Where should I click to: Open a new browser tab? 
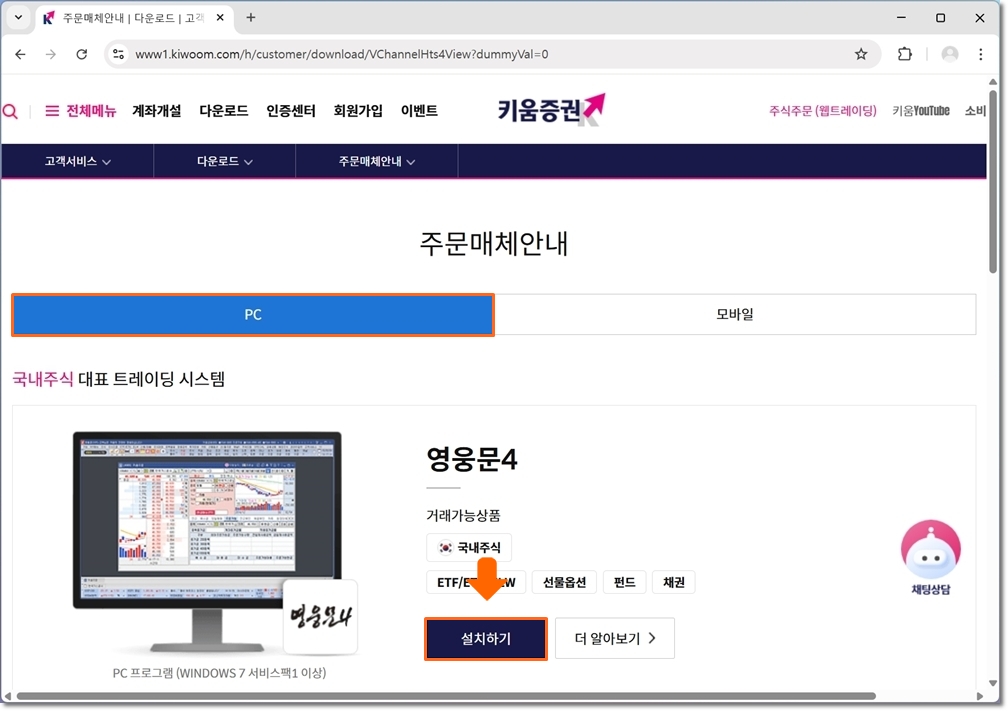click(x=251, y=17)
